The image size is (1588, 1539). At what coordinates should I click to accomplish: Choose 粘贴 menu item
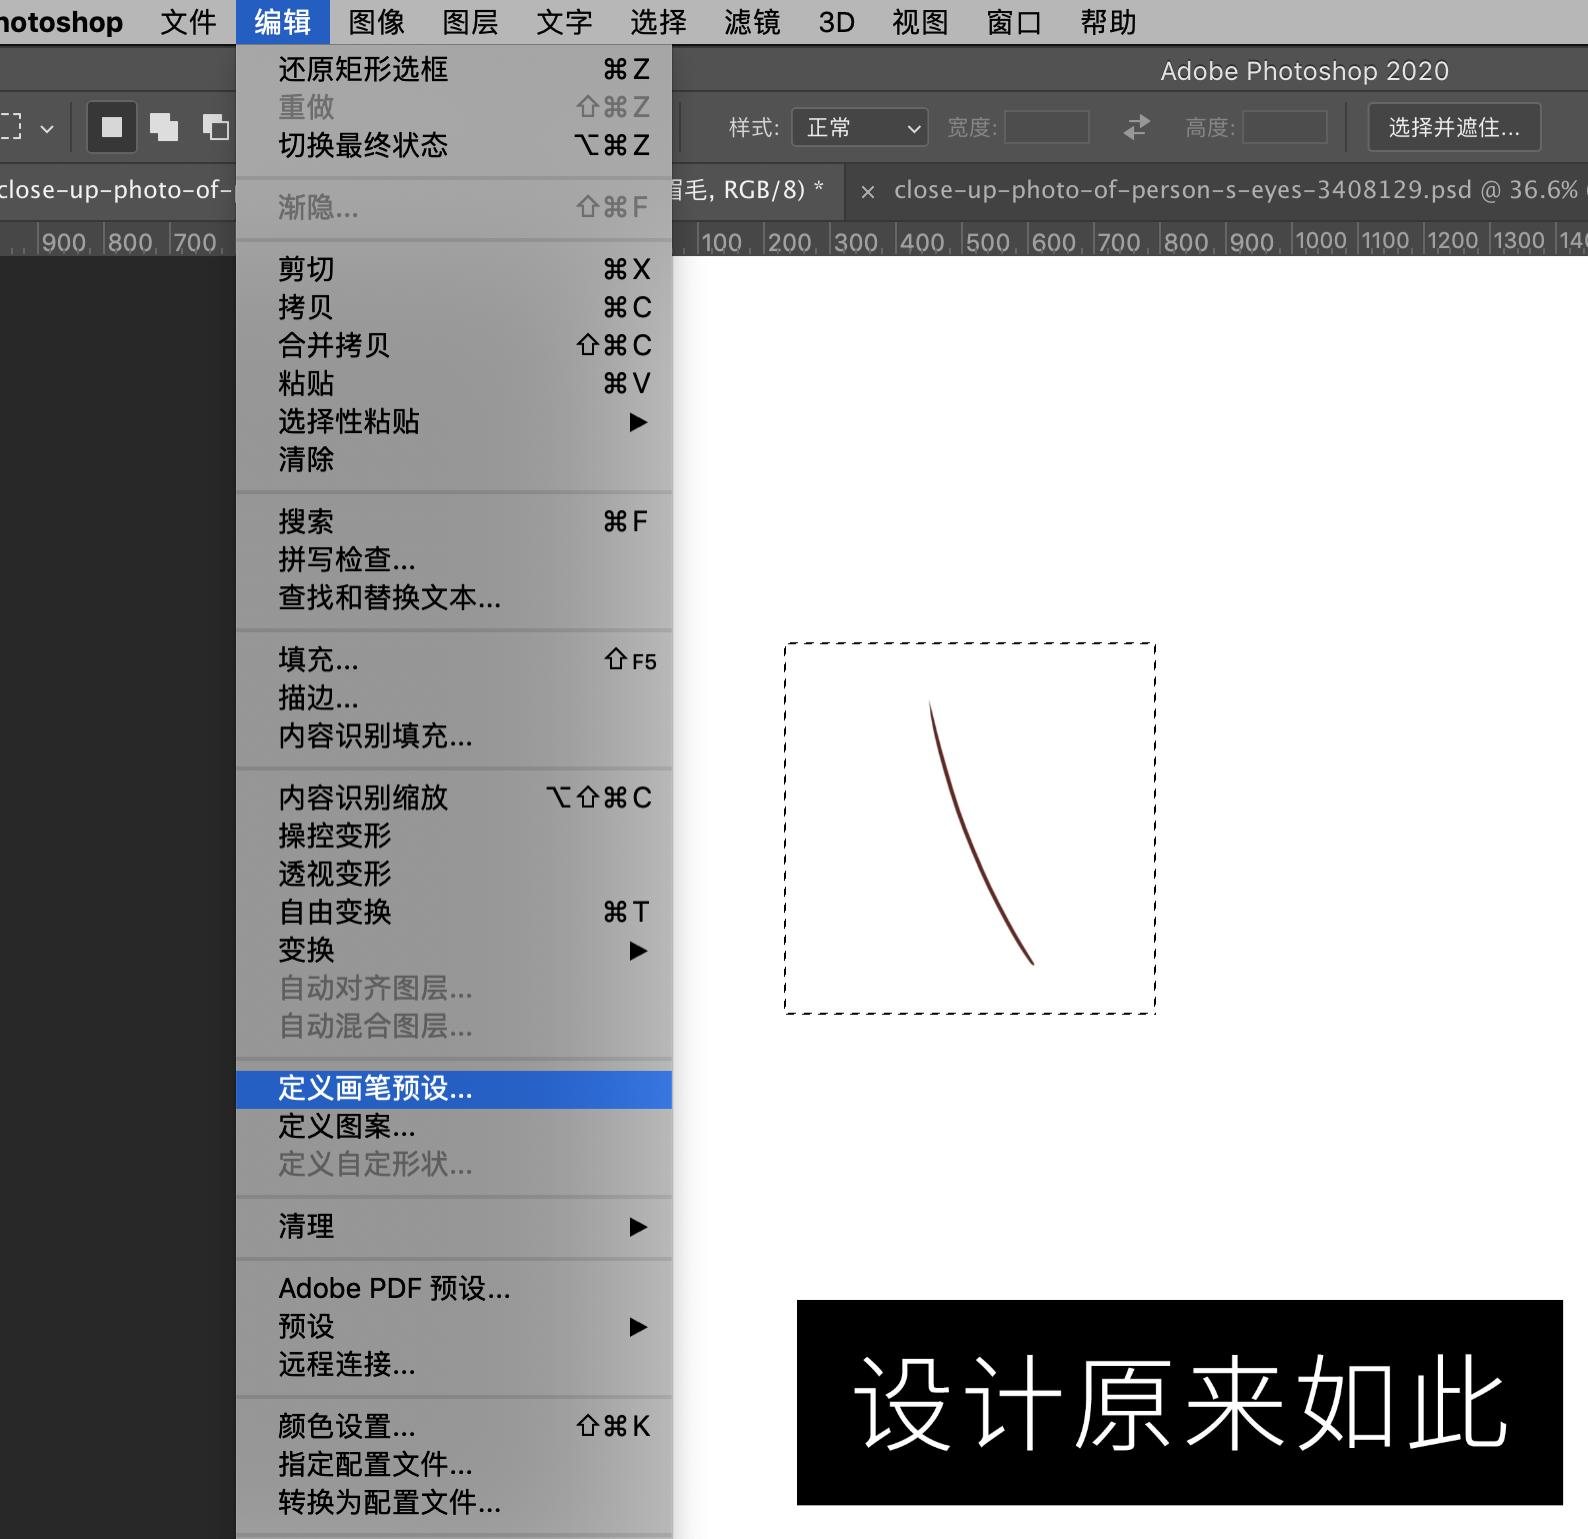[454, 383]
